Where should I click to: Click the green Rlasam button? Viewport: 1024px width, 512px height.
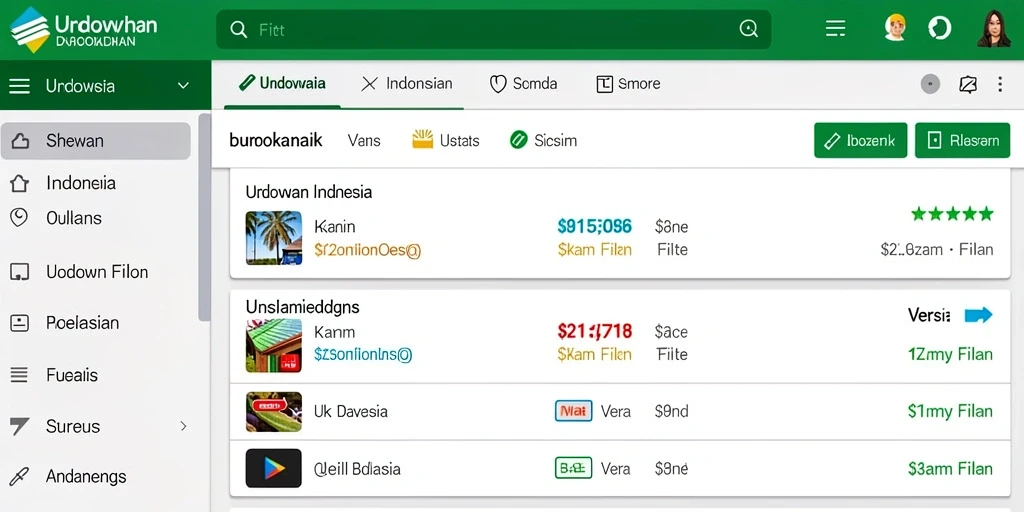[963, 140]
